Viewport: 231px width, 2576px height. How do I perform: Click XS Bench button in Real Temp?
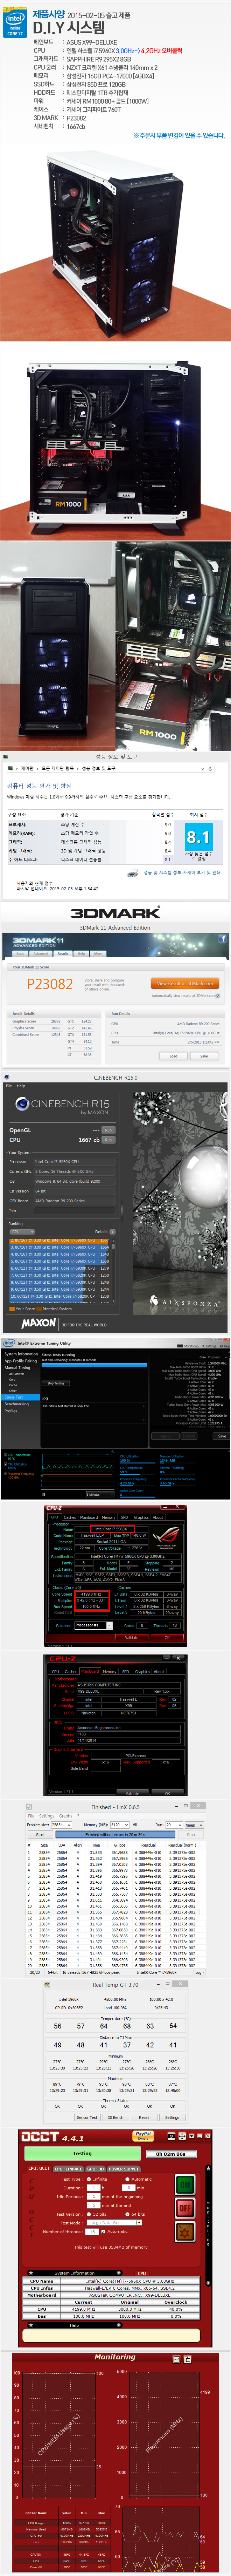[x=116, y=2117]
